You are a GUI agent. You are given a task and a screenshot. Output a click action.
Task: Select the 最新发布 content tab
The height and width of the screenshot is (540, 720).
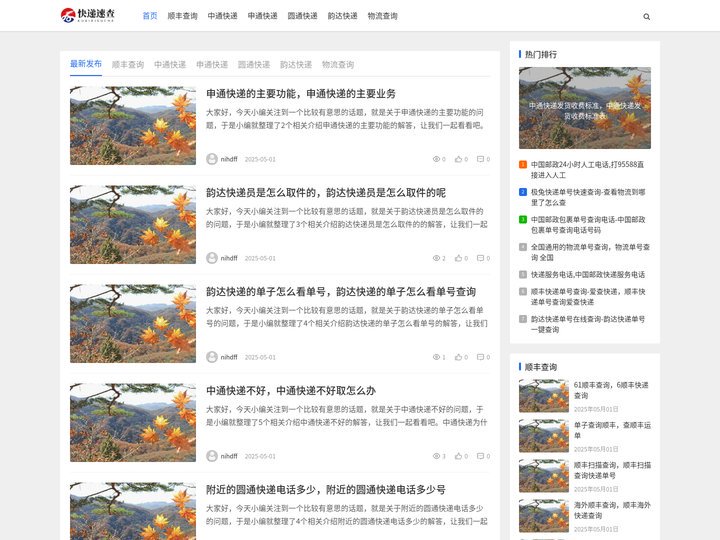pyautogui.click(x=86, y=64)
